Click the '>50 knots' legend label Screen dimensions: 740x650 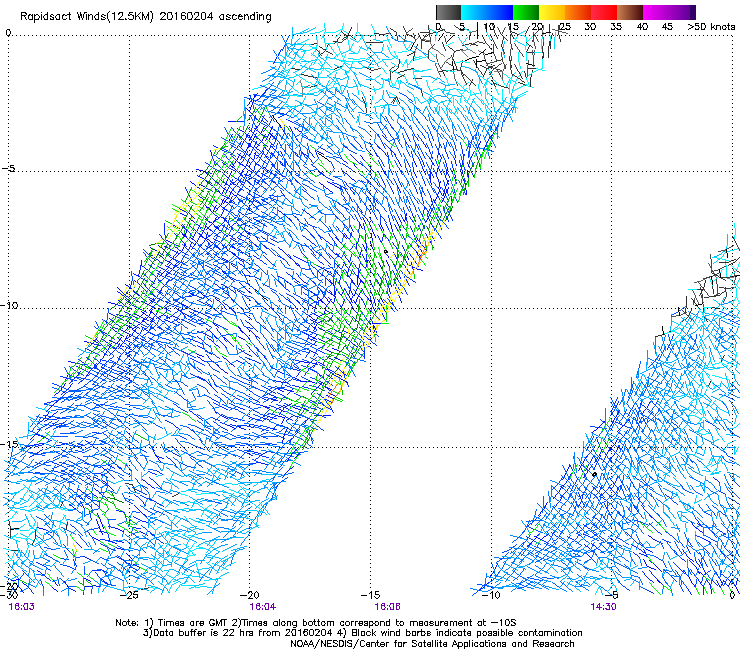pyautogui.click(x=711, y=26)
